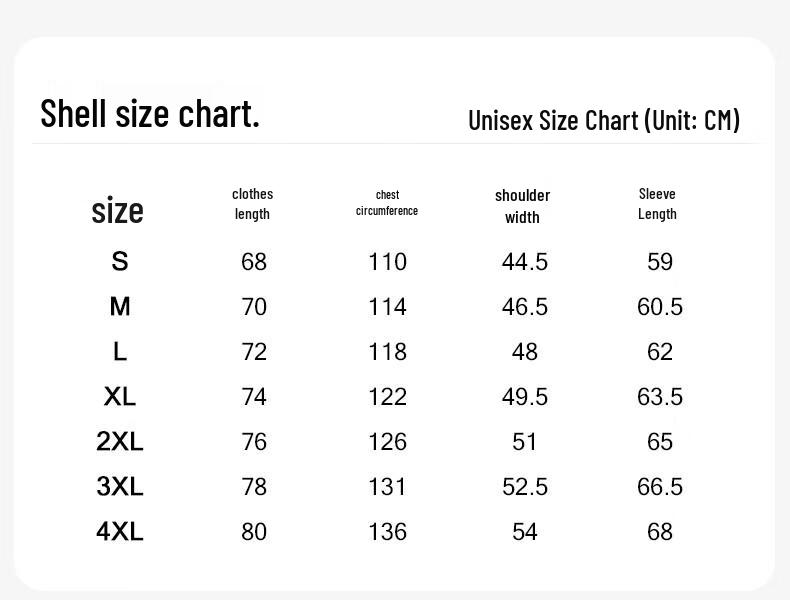The width and height of the screenshot is (790, 600).
Task: Click the S size row label
Action: pyautogui.click(x=120, y=262)
